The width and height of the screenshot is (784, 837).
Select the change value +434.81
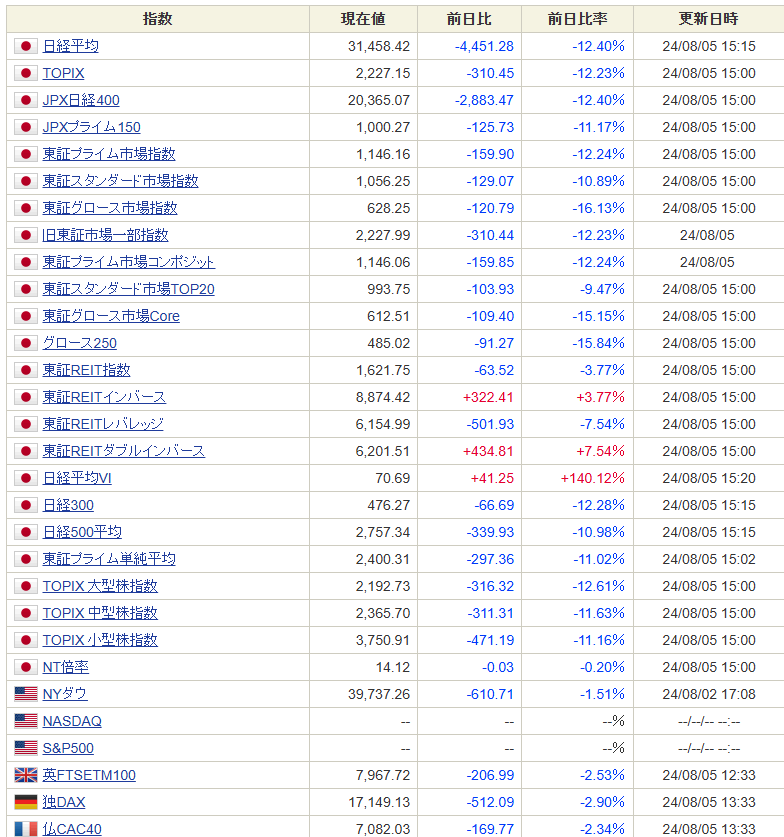pos(488,451)
